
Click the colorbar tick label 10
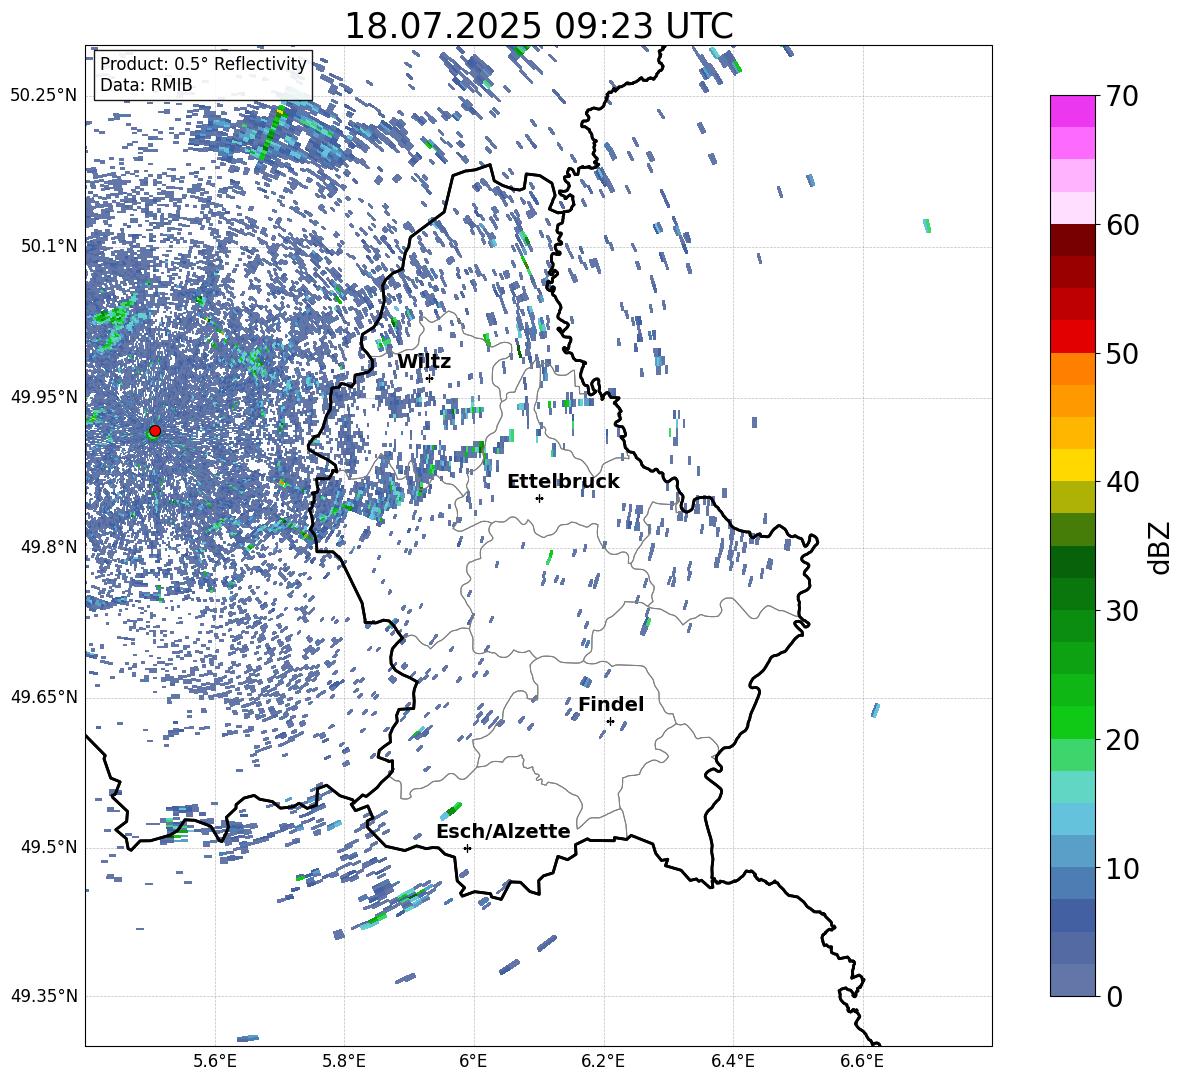click(x=1122, y=868)
